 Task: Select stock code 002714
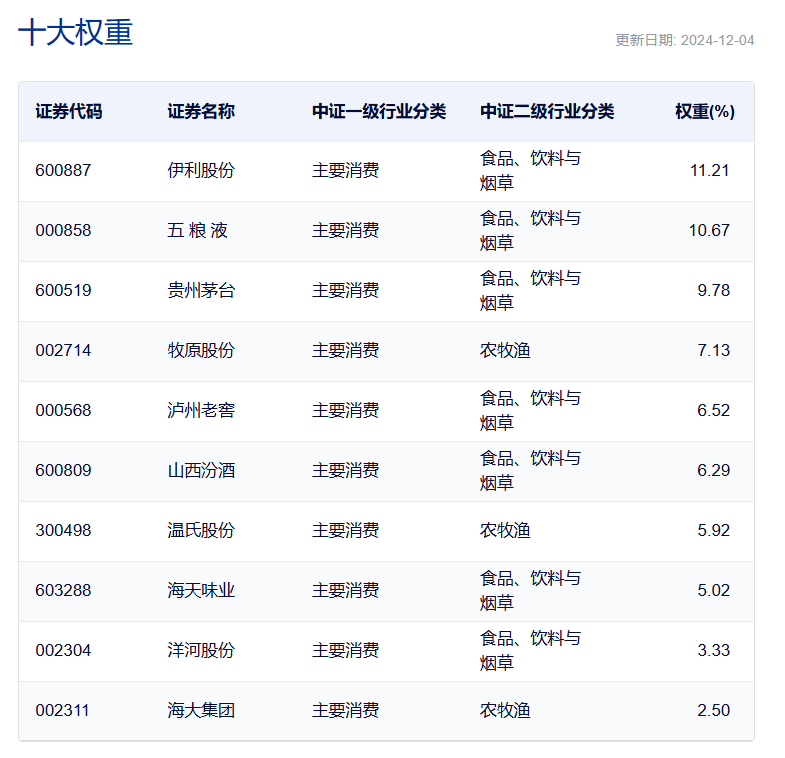click(63, 351)
